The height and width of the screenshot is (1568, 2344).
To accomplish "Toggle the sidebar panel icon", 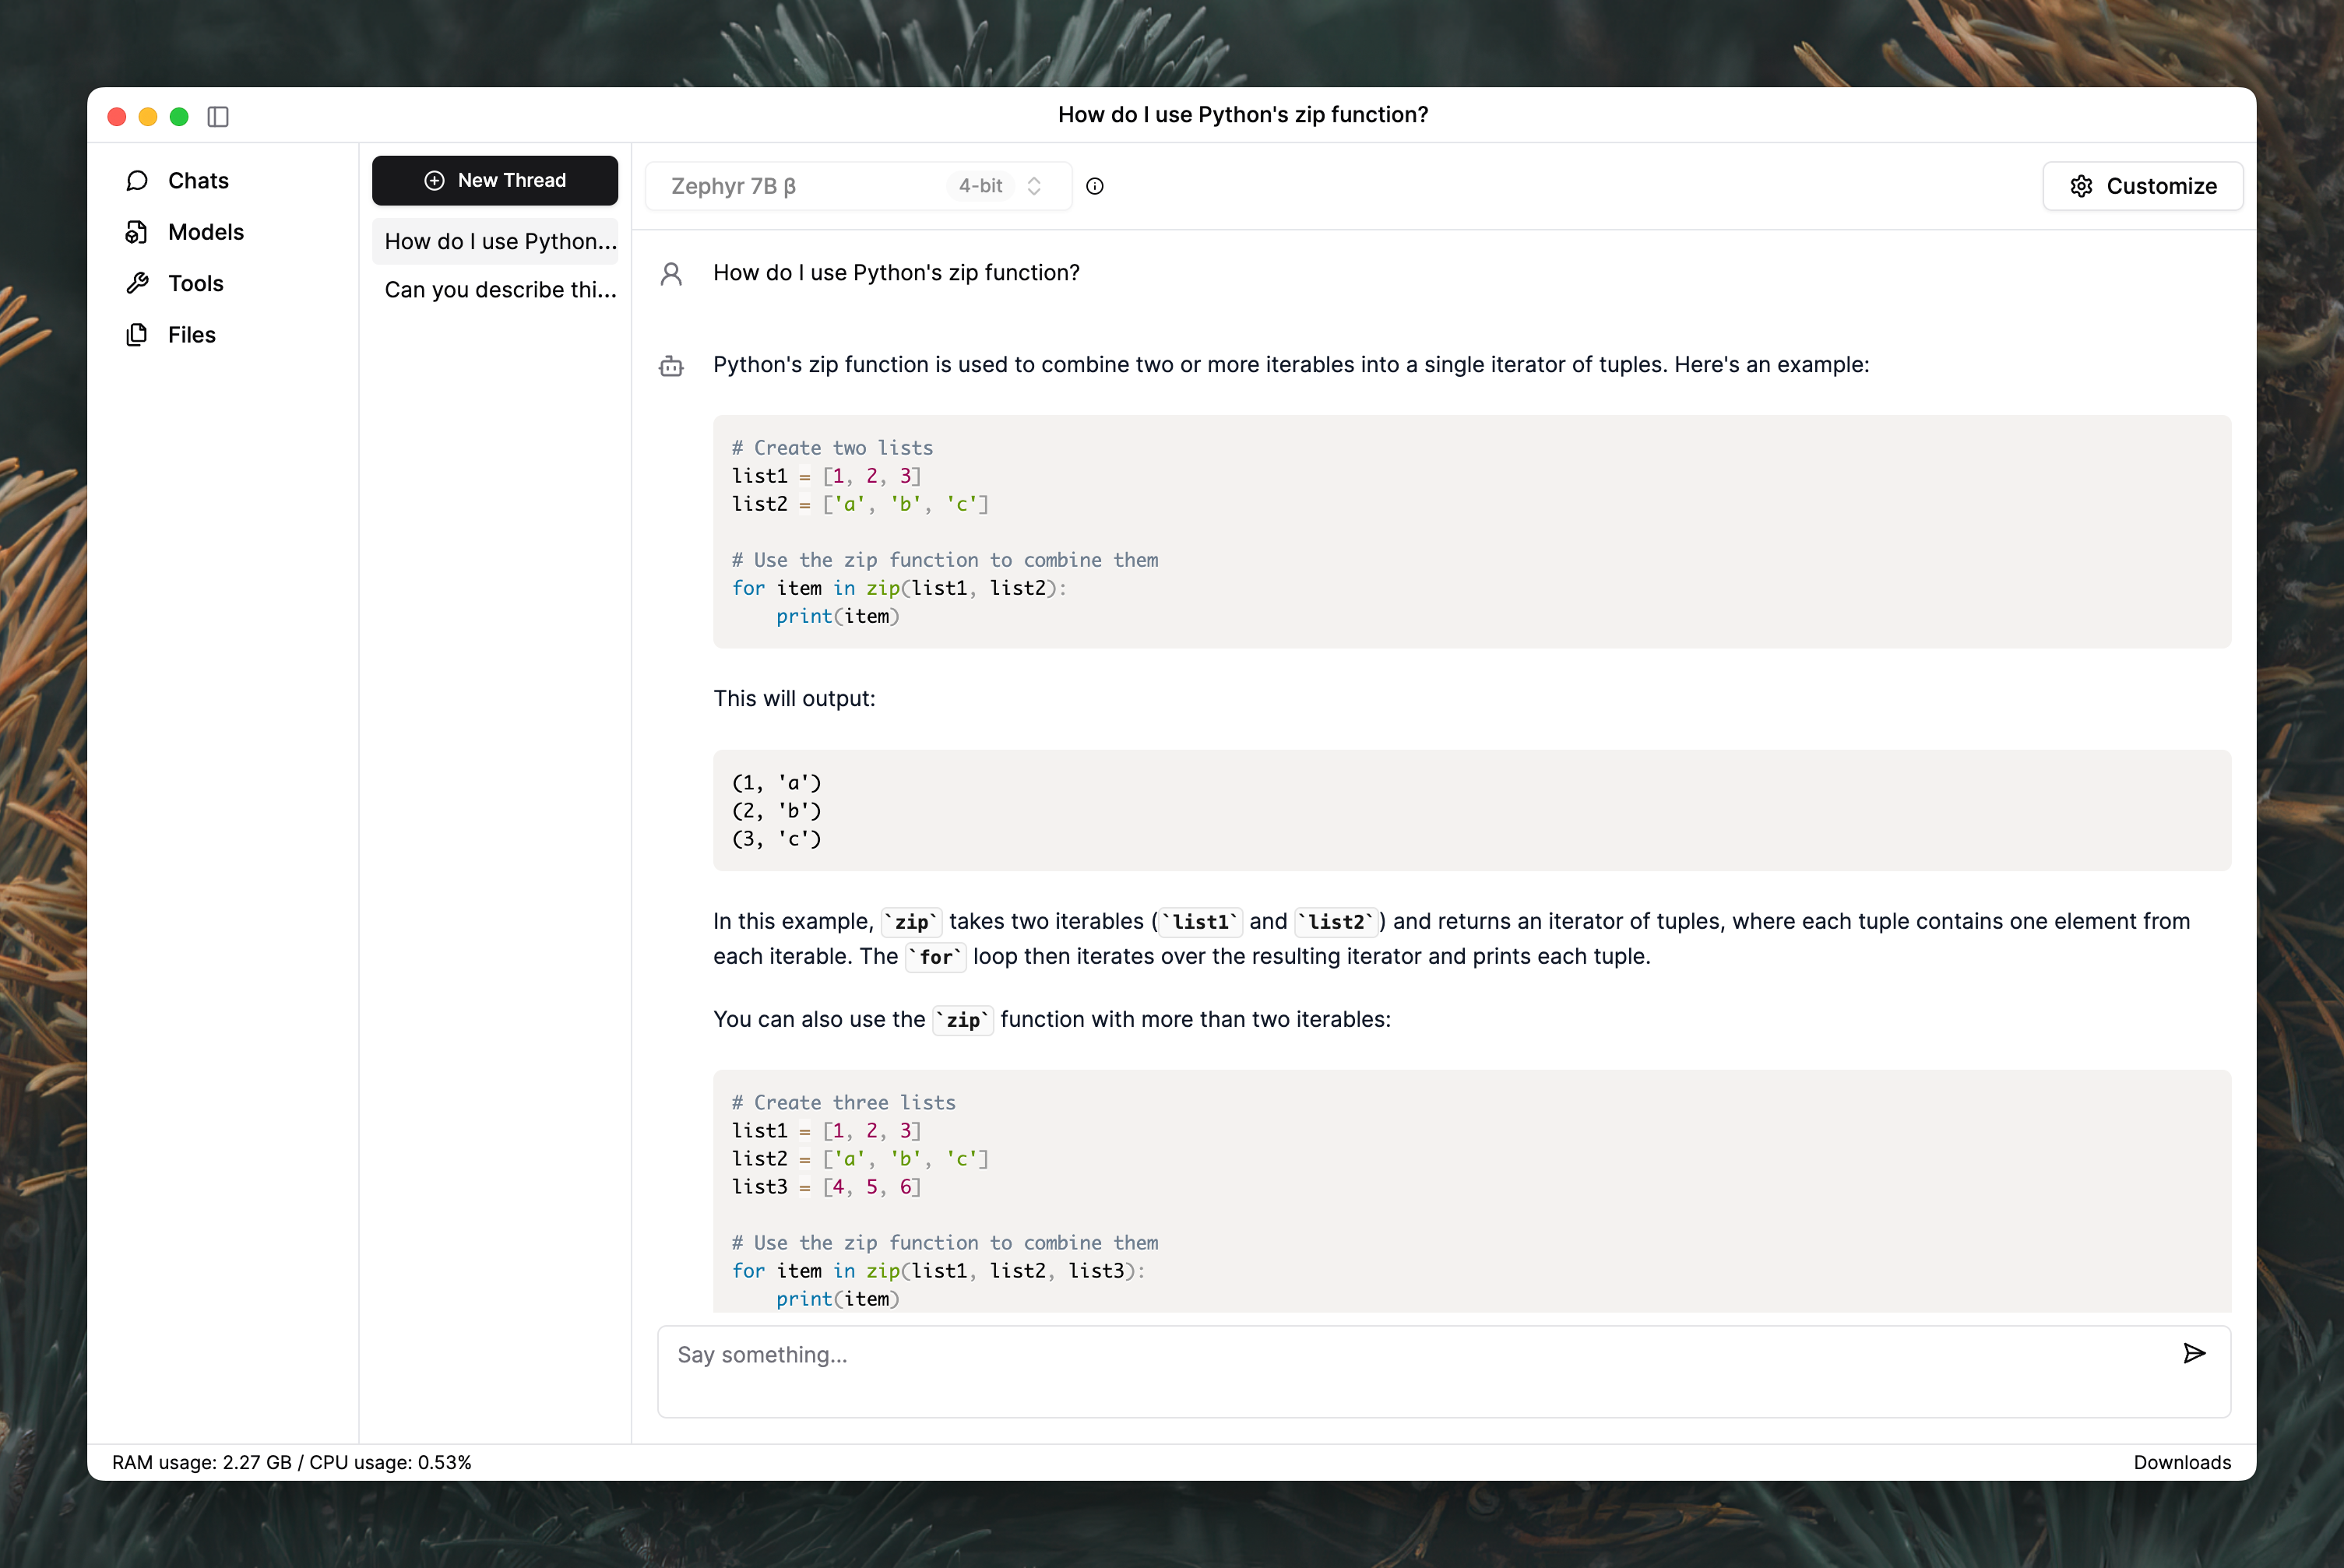I will coord(218,117).
